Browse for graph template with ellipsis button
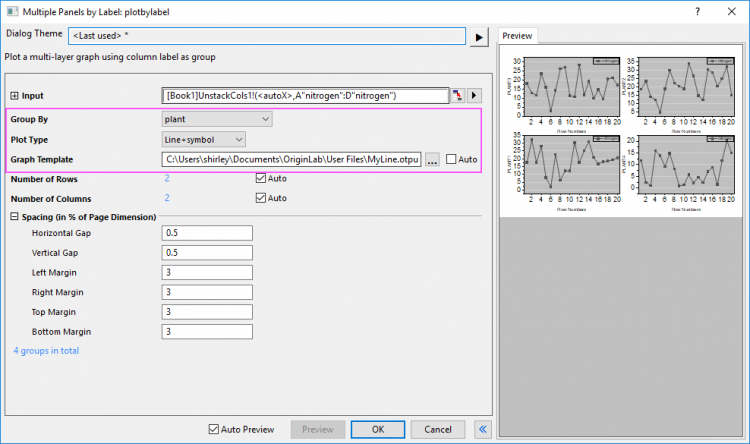 432,159
